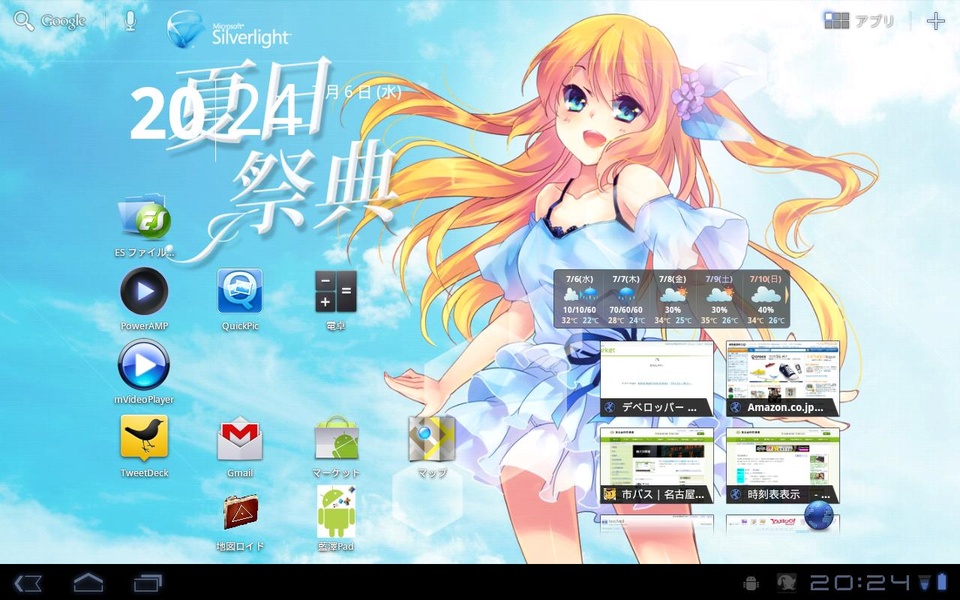Select the 7/10(日) weather forecast

pos(765,299)
